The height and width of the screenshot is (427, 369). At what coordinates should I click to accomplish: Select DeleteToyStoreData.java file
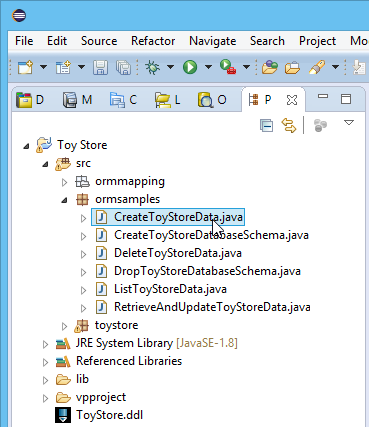[178, 253]
